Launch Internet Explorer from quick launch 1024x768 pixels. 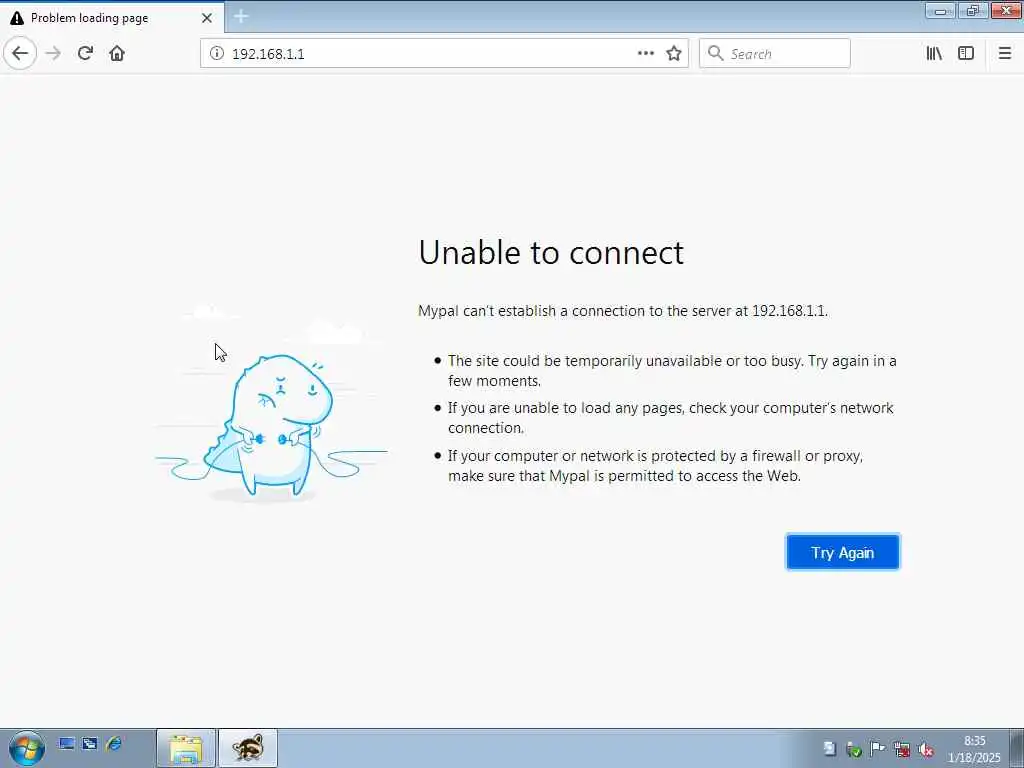pyautogui.click(x=114, y=744)
